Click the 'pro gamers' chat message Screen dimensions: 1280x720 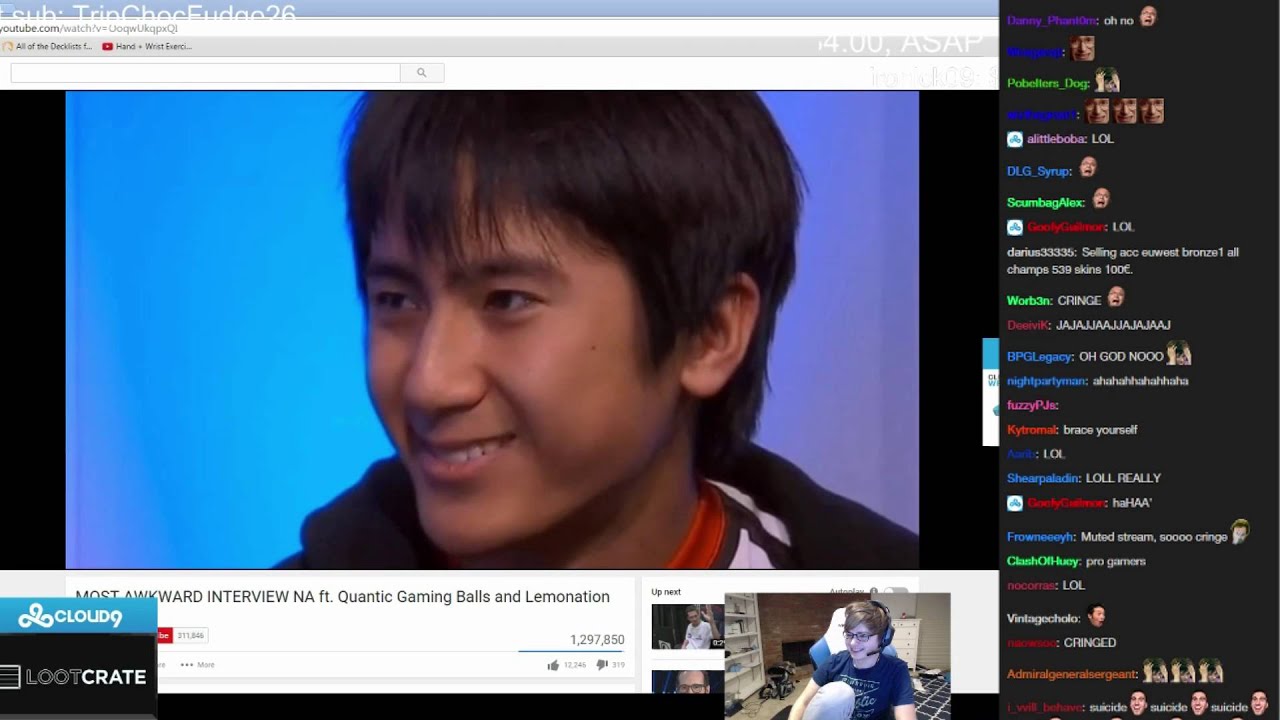1116,561
